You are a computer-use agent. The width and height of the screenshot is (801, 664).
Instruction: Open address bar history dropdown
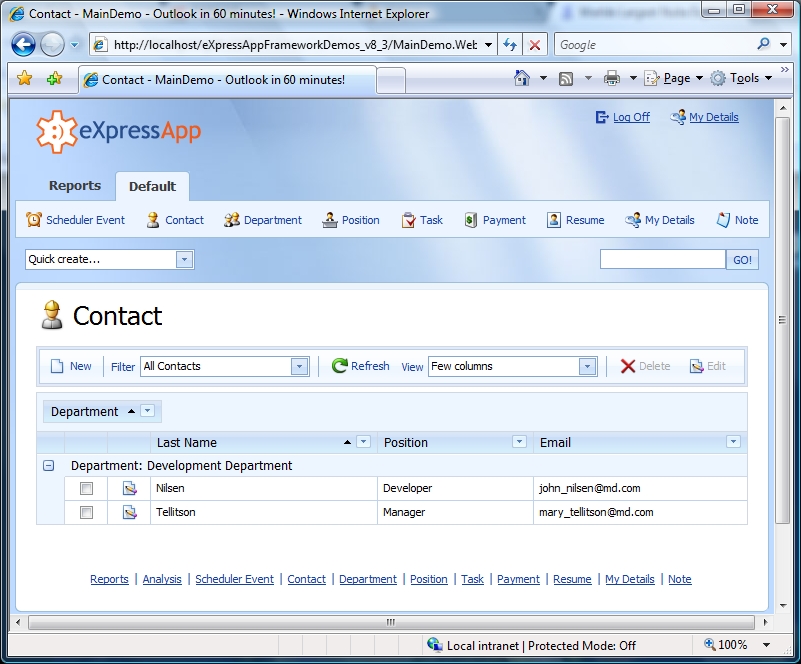pyautogui.click(x=488, y=45)
